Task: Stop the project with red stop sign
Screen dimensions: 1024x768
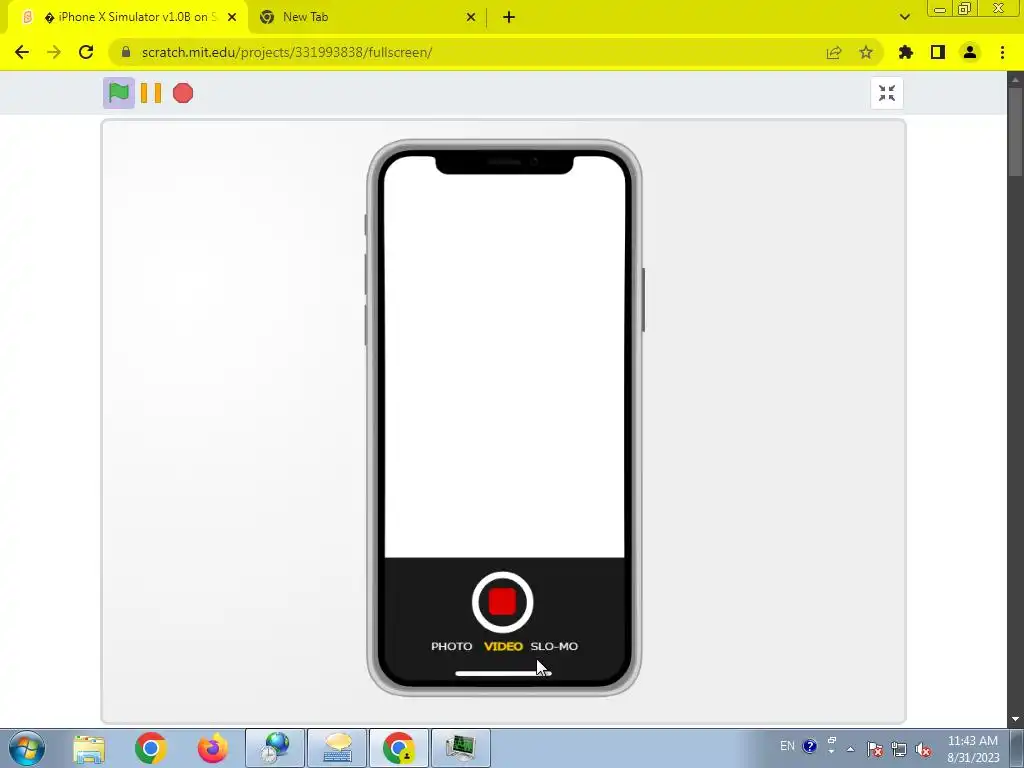Action: [183, 93]
